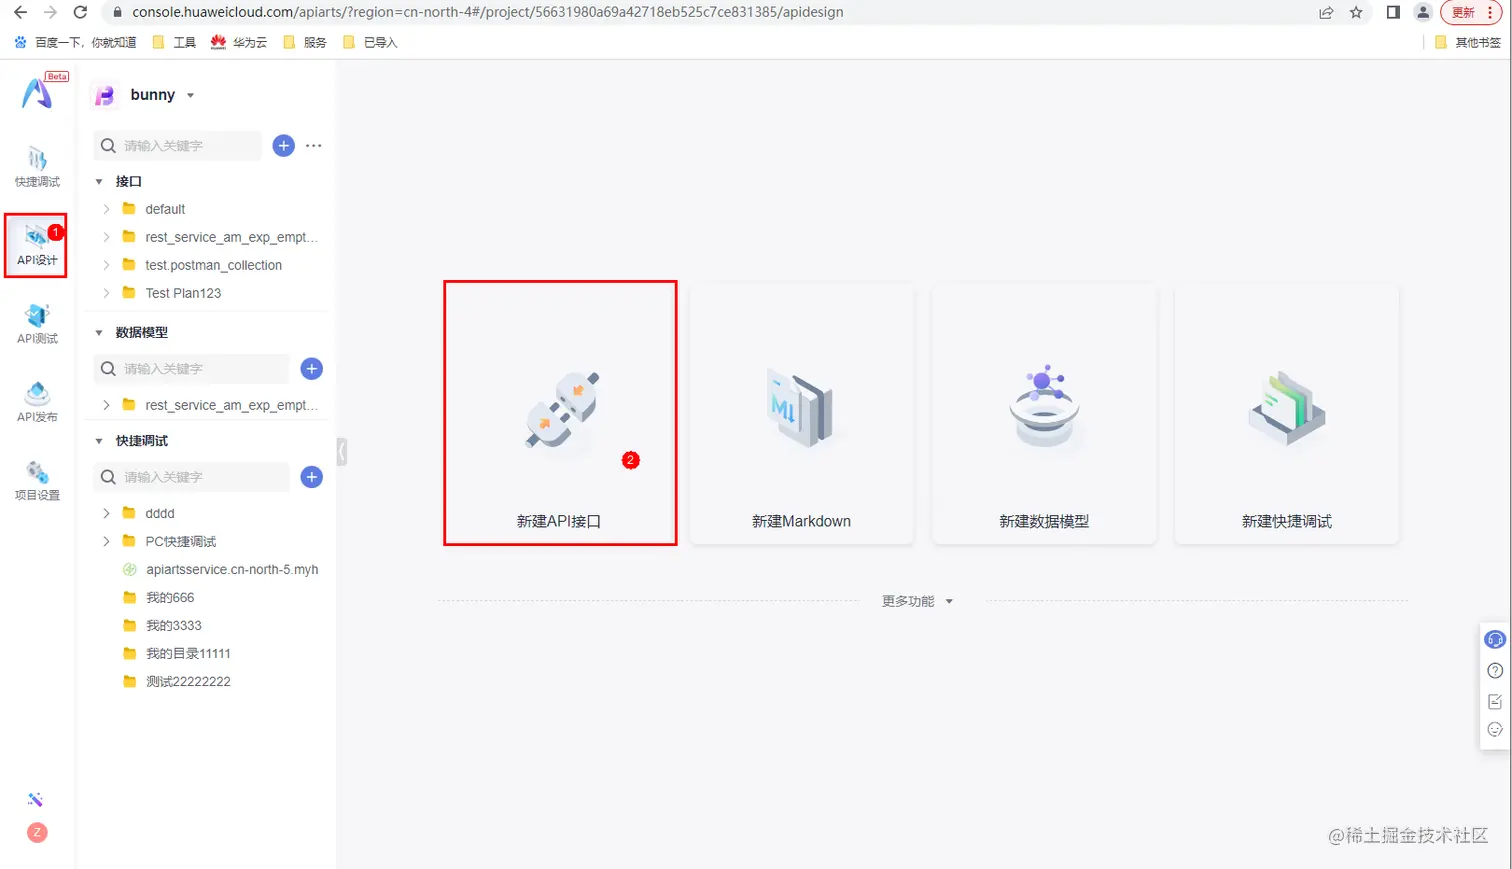Viewport: 1512px width, 869px height.
Task: Click the magic wand icon at sidebar bottom
Action: (36, 799)
